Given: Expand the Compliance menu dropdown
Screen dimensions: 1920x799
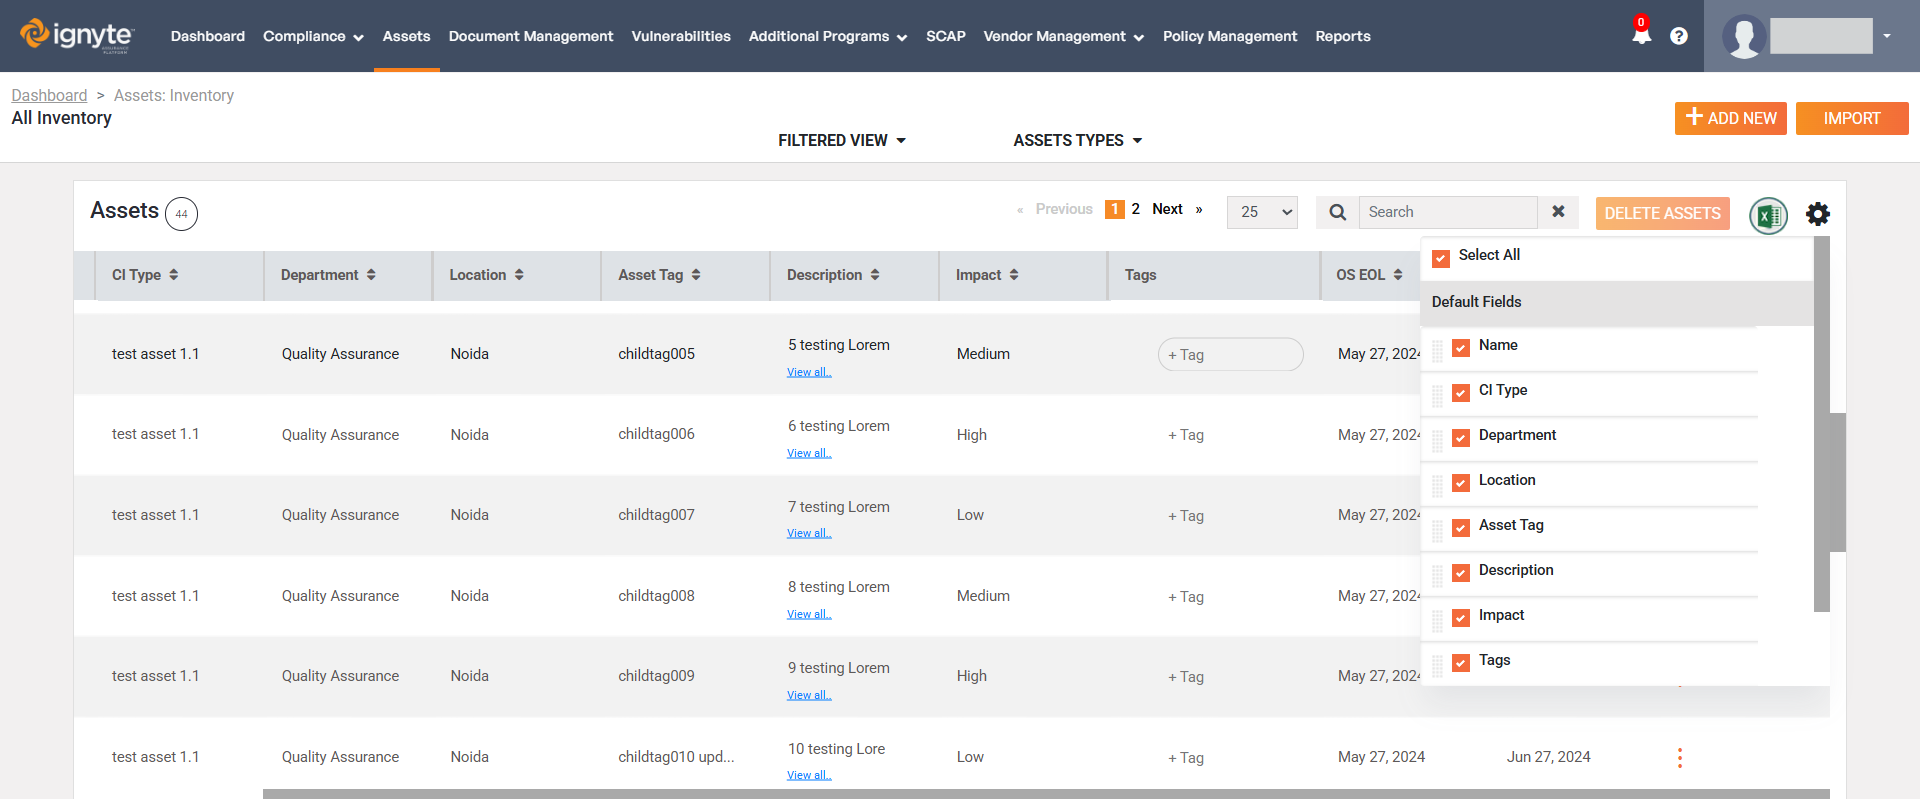Looking at the screenshot, I should point(313,36).
